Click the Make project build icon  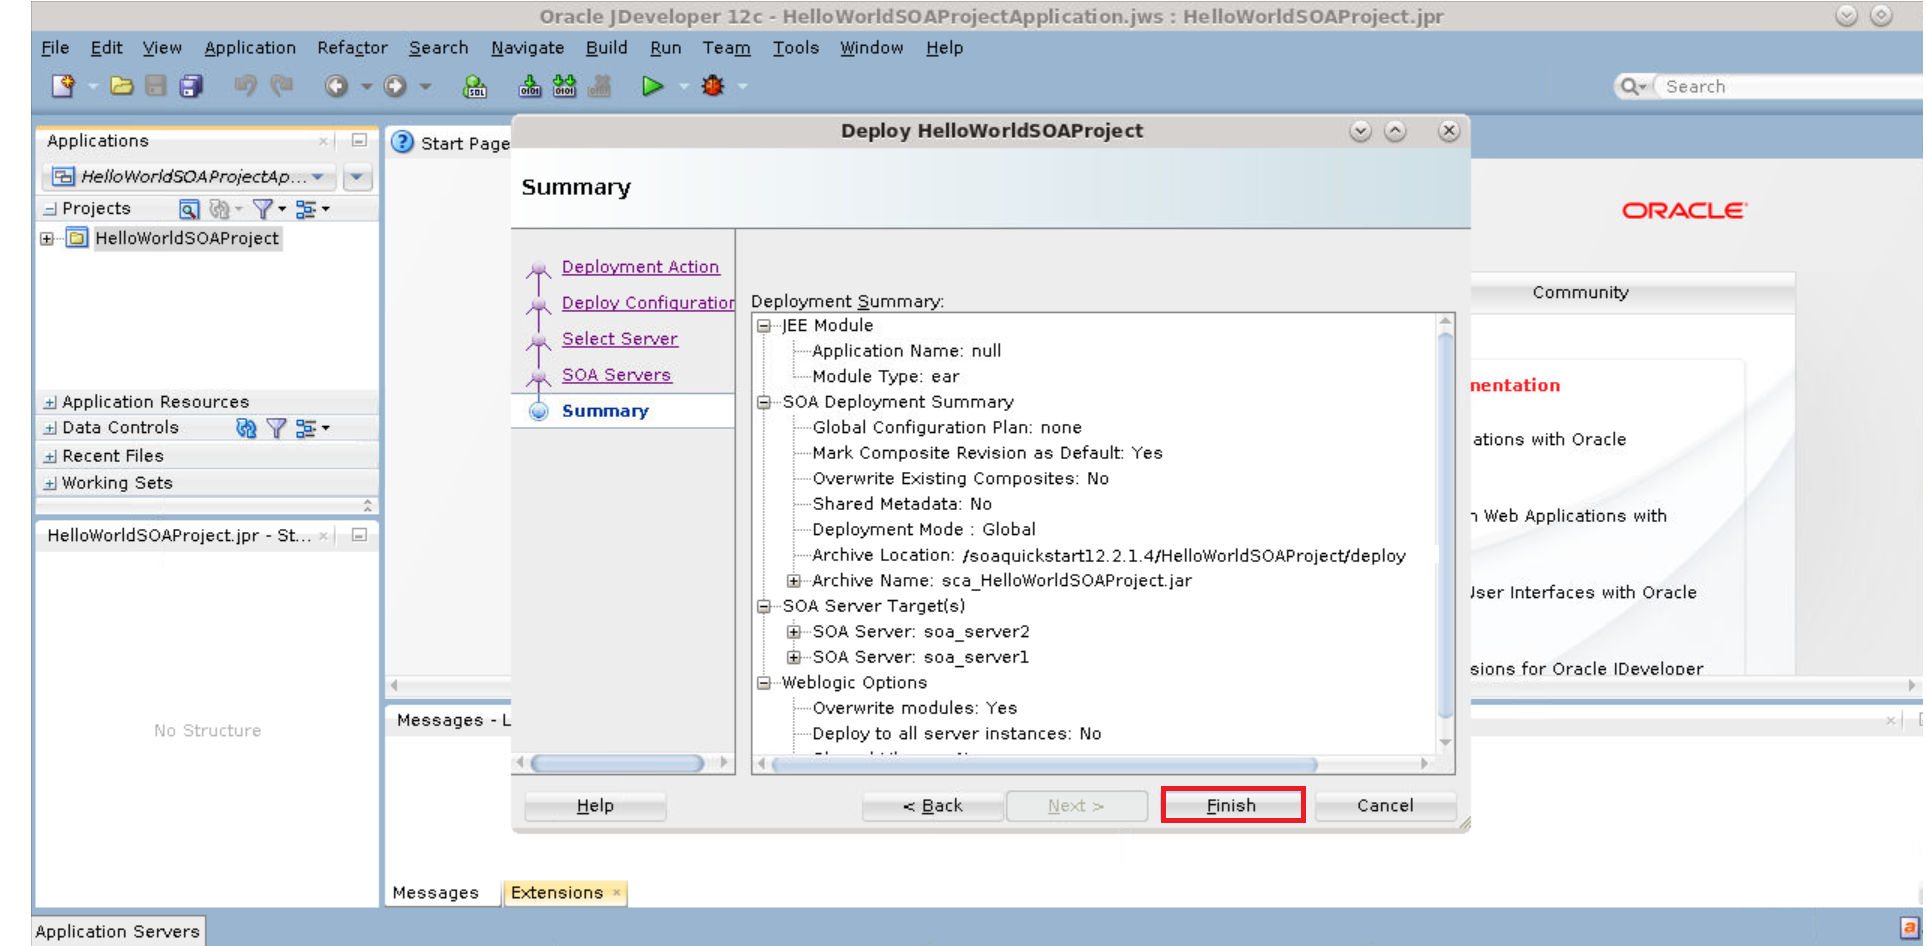pyautogui.click(x=530, y=87)
